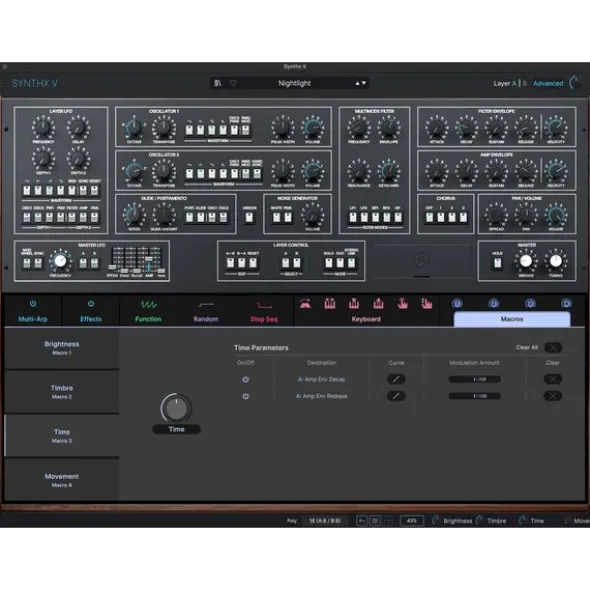Screen dimensions: 590x591
Task: Toggle the Multi-Arp power button
Action: (x=33, y=304)
